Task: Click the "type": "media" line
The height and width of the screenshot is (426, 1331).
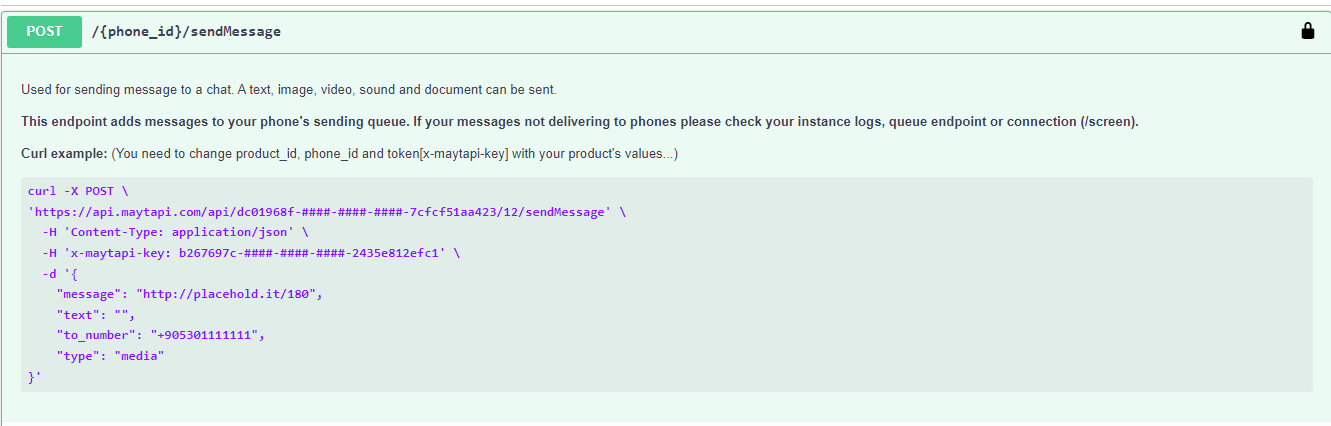Action: coord(110,355)
